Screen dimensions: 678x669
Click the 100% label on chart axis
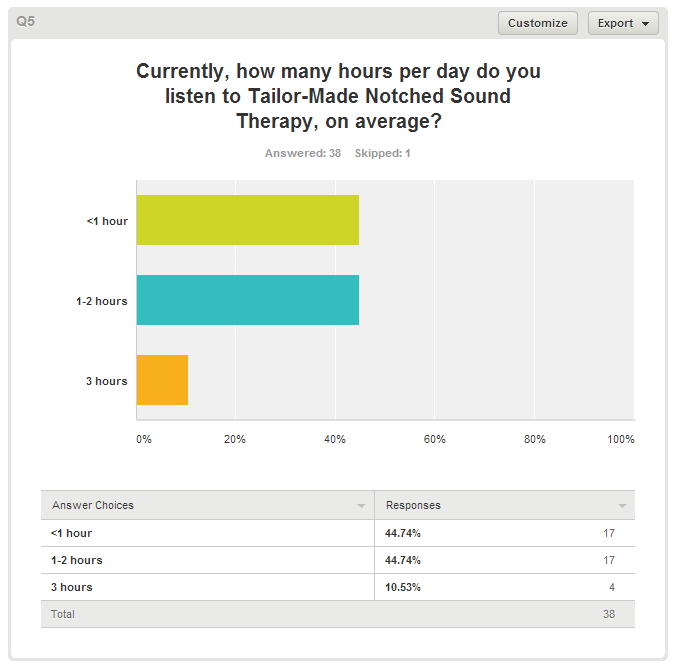tap(620, 439)
